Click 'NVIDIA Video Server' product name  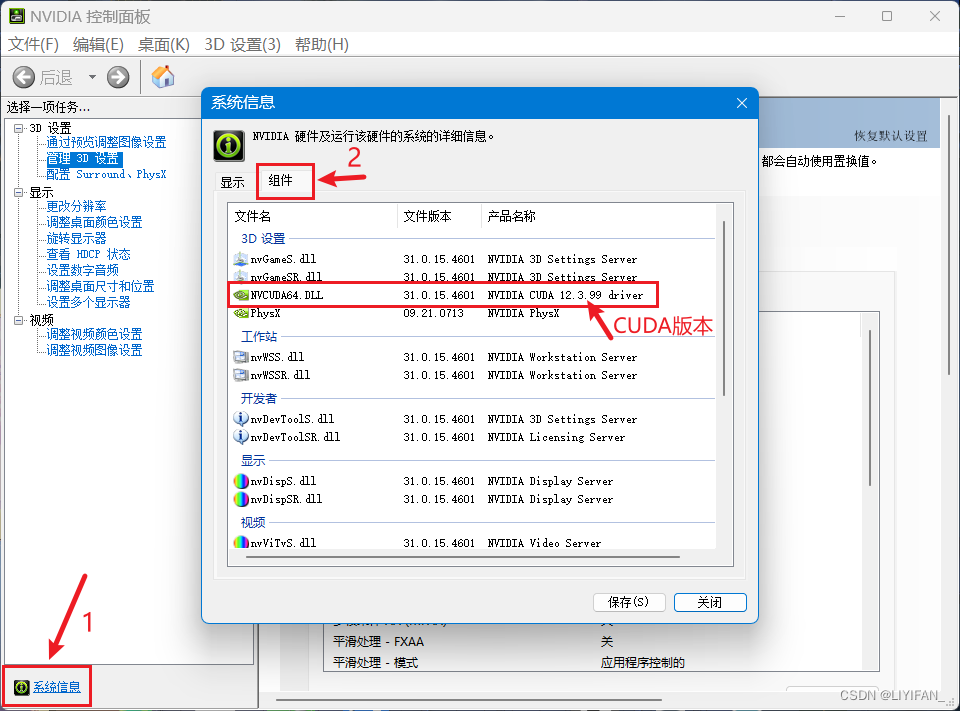coord(544,543)
